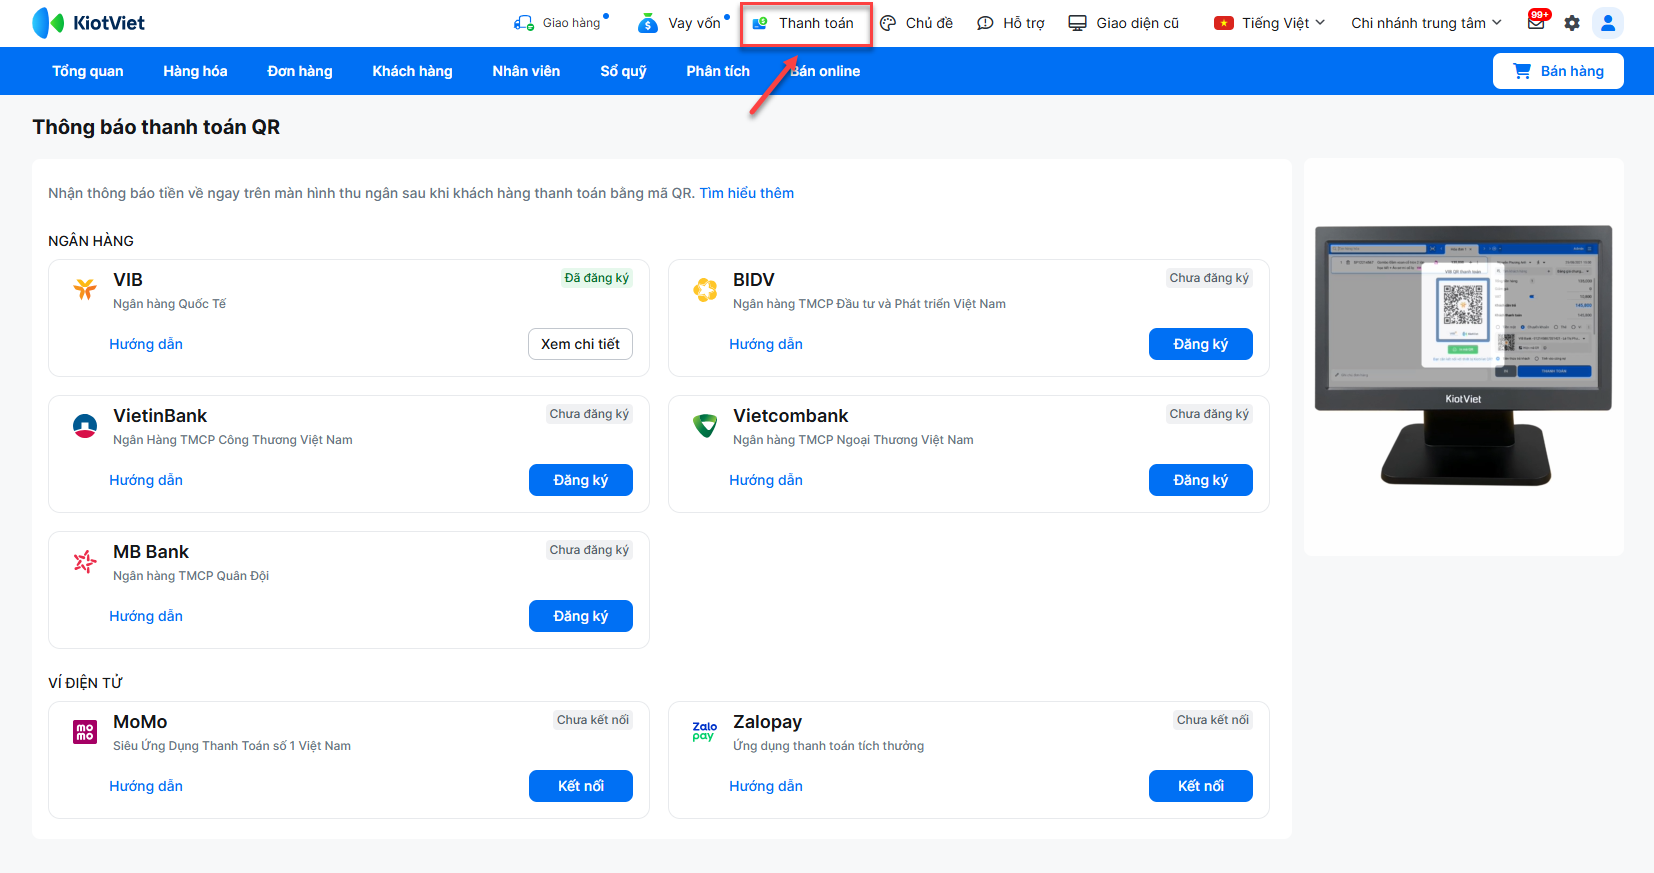Open the Hàng hóa menu
Image resolution: width=1654 pixels, height=873 pixels.
click(x=195, y=71)
